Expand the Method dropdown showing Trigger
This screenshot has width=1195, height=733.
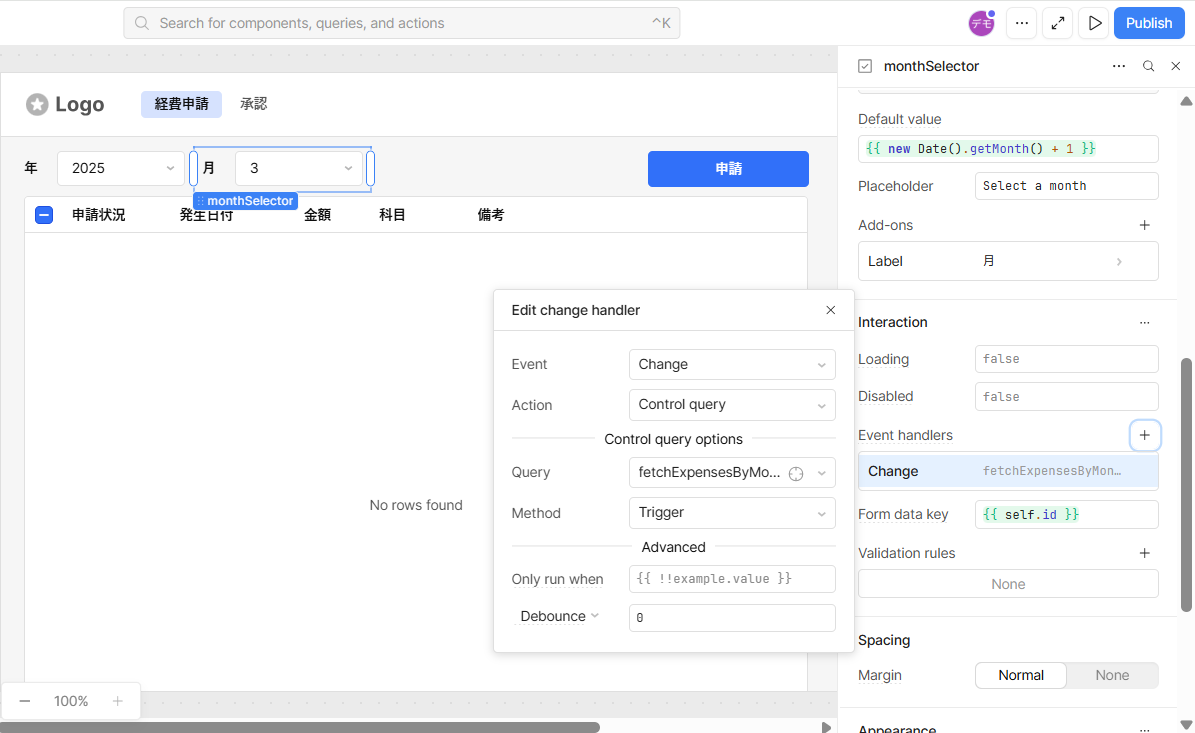tap(732, 513)
